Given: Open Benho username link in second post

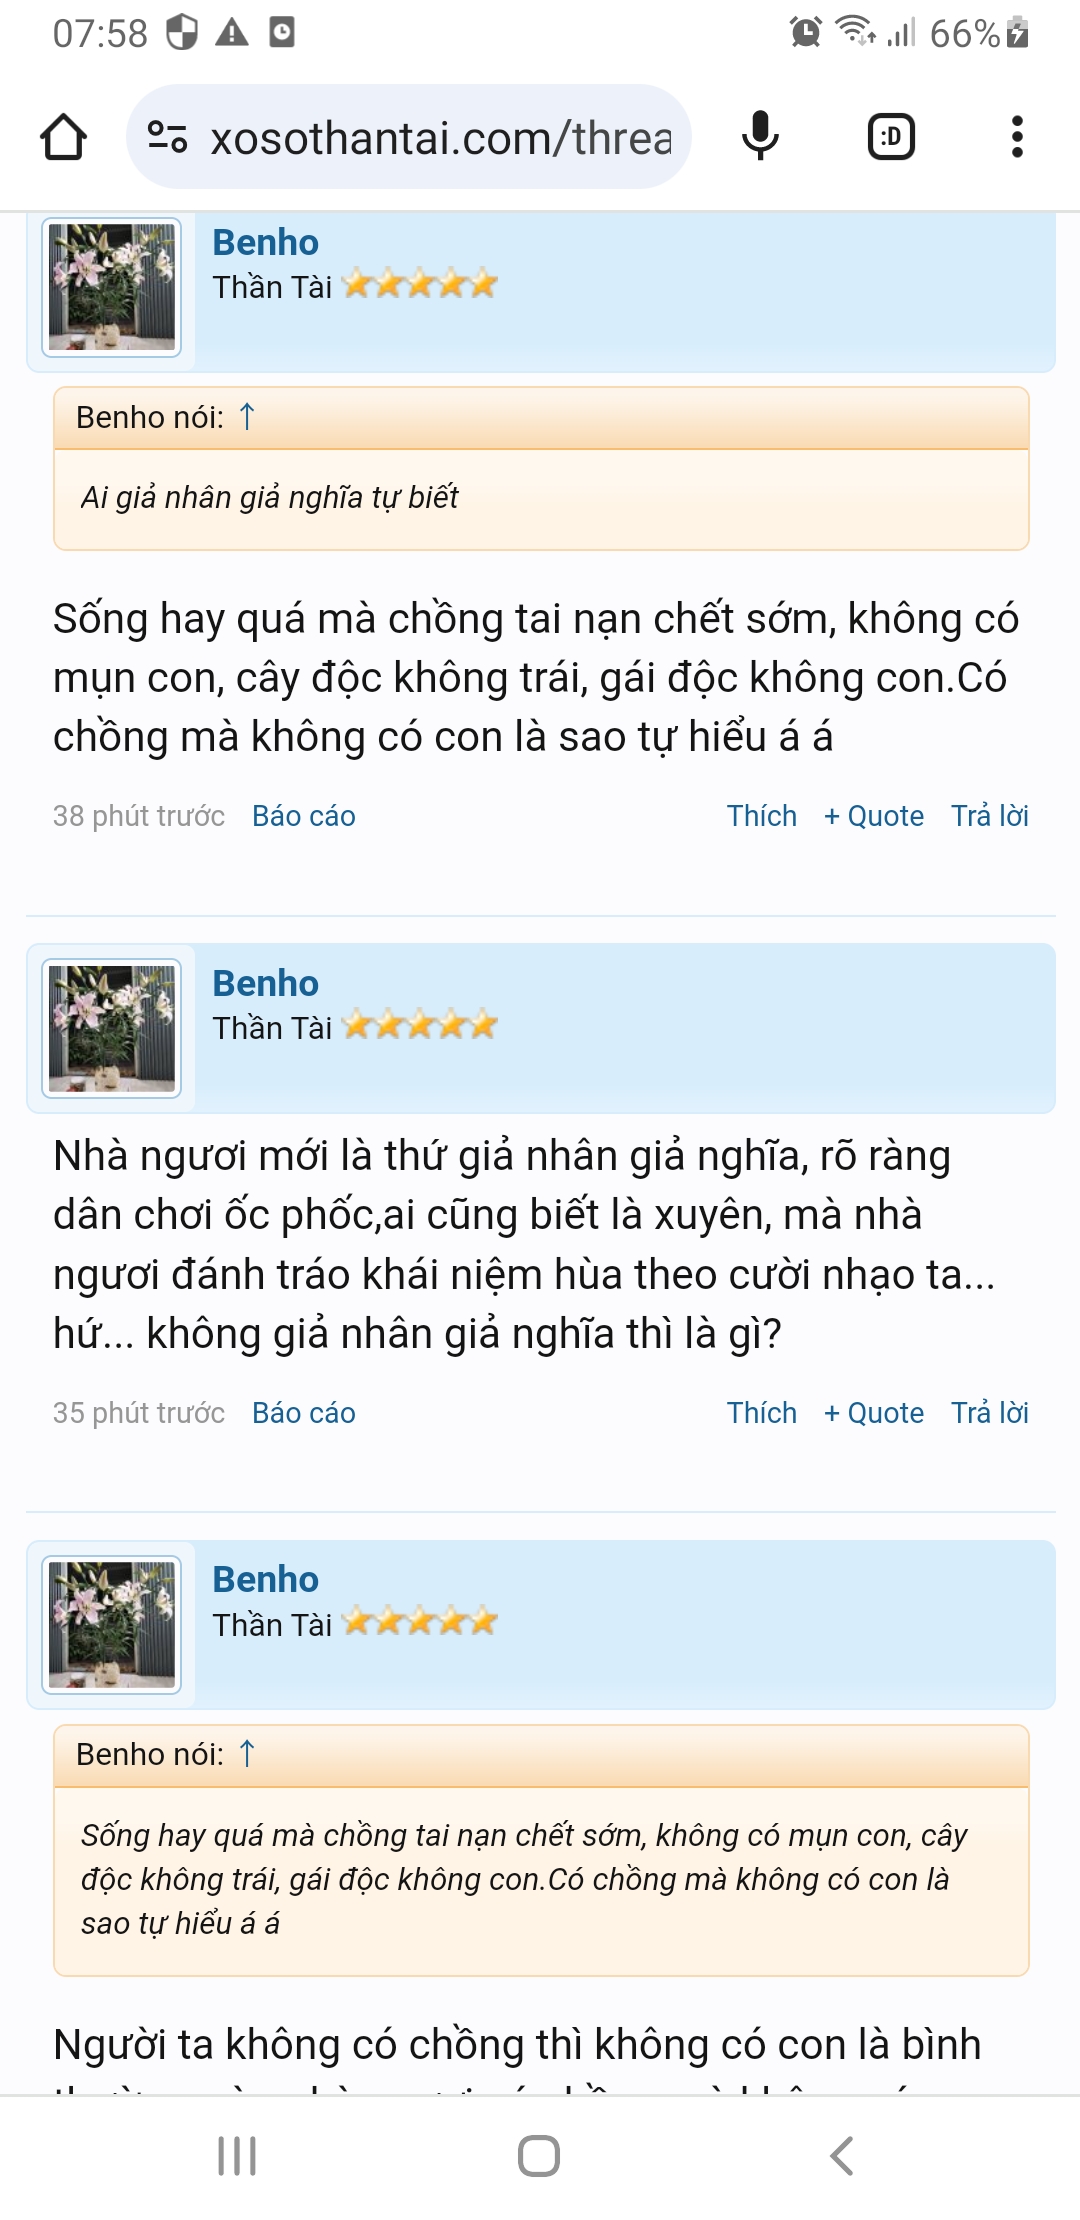Looking at the screenshot, I should pos(266,984).
